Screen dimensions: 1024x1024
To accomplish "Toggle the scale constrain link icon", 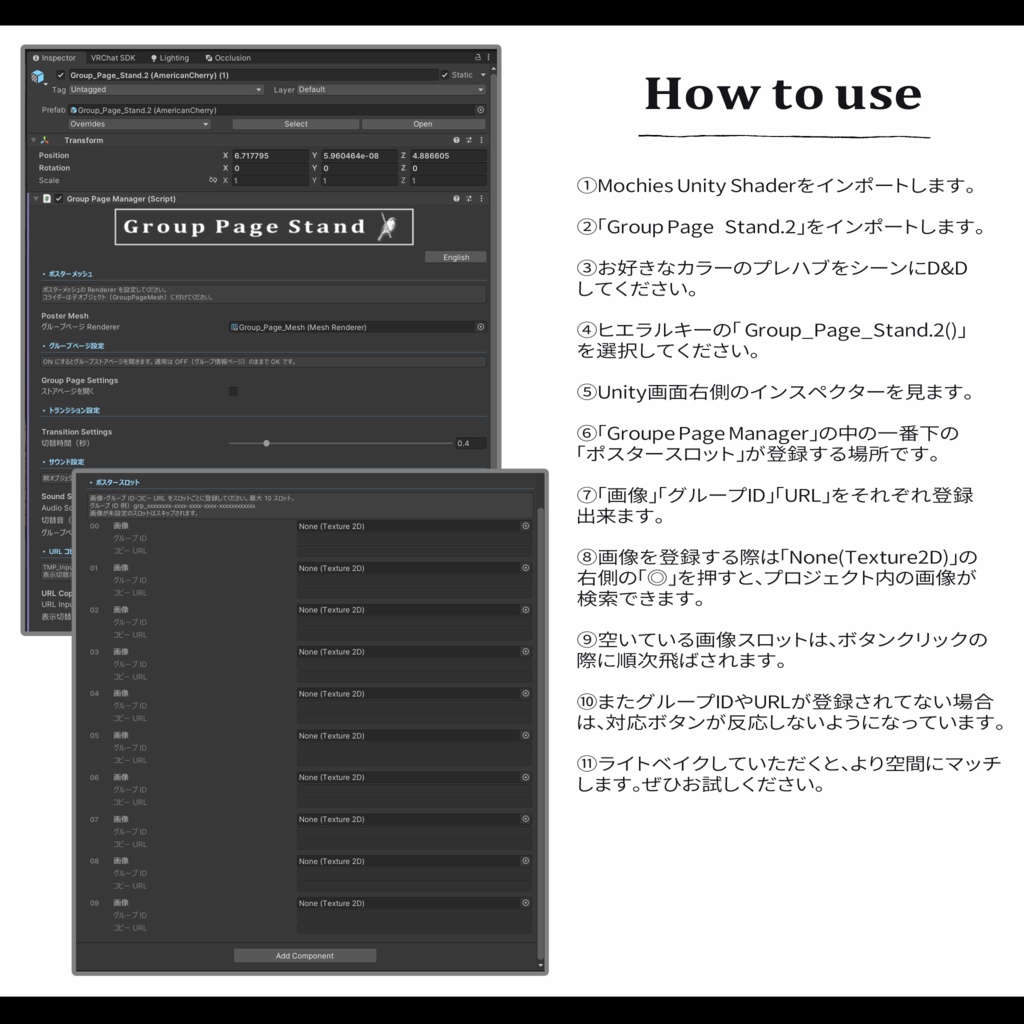I will [213, 180].
